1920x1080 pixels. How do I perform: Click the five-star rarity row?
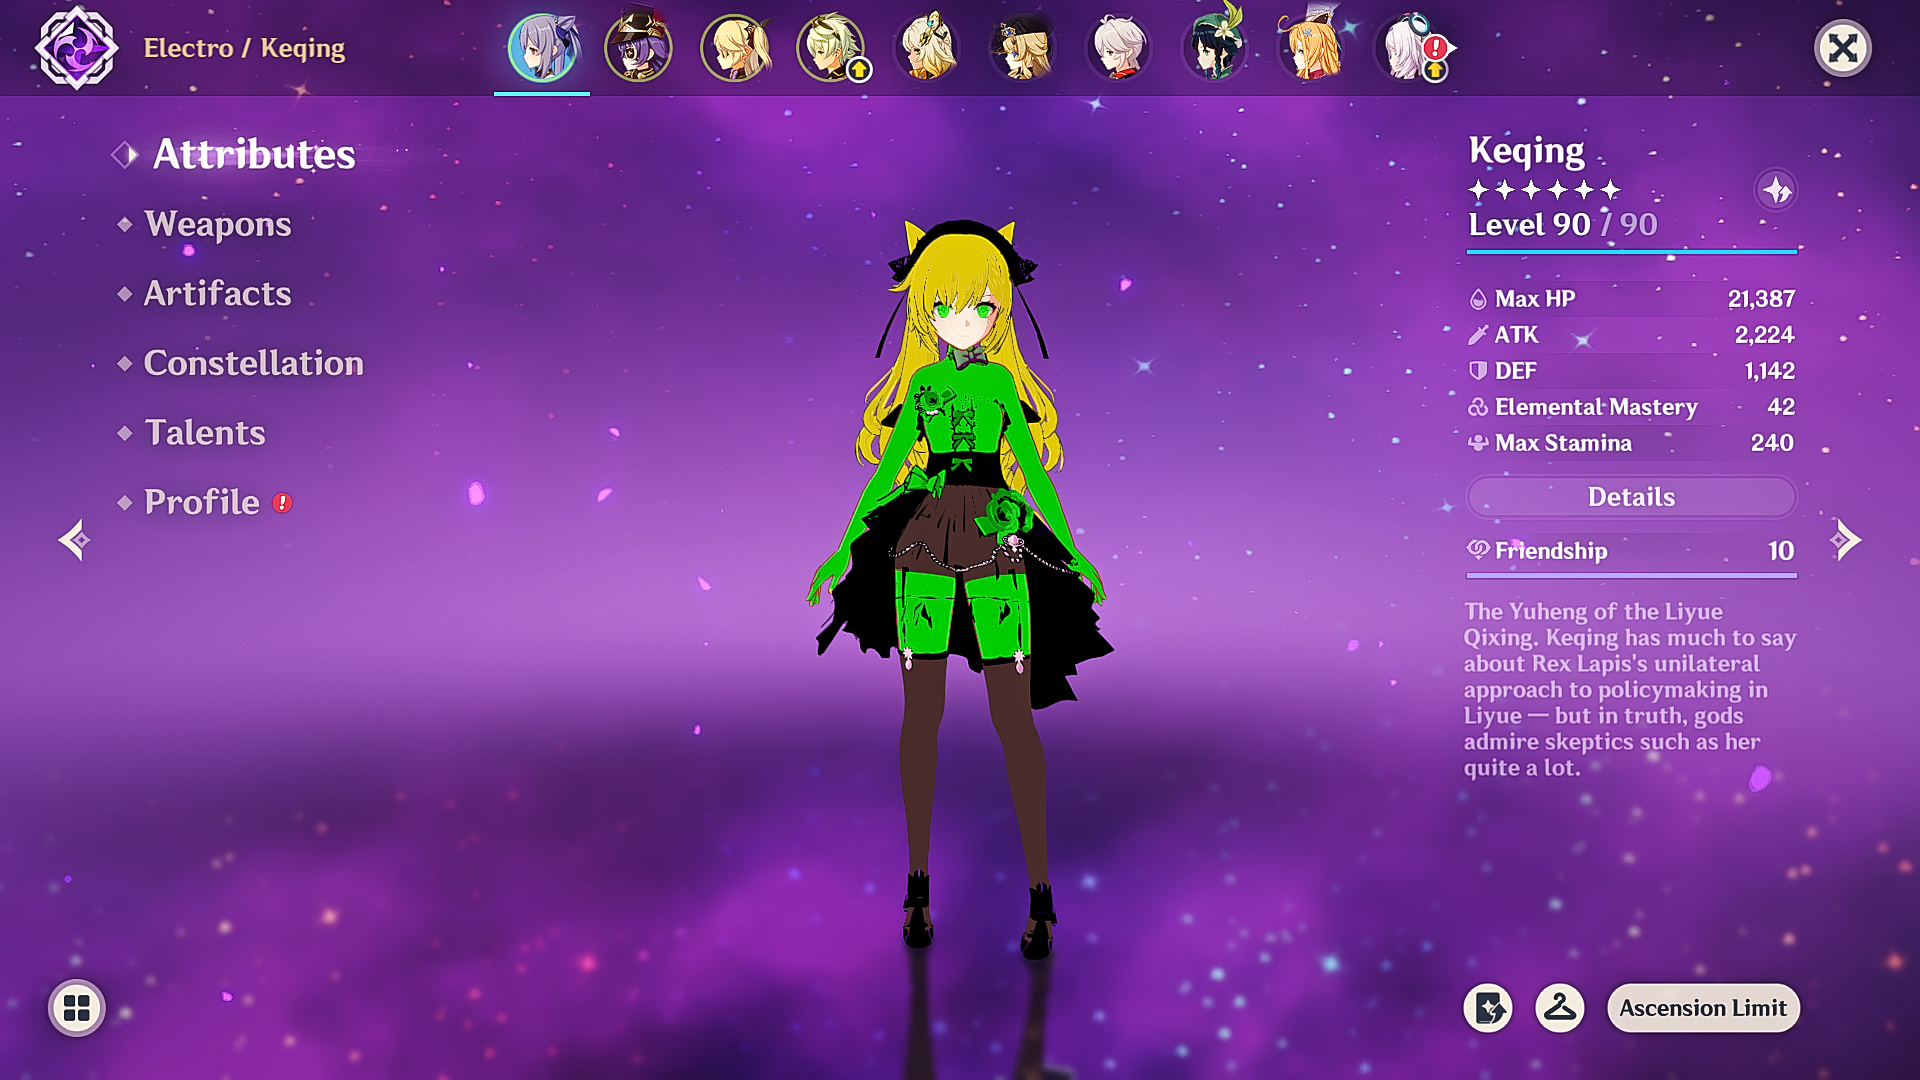(1544, 190)
